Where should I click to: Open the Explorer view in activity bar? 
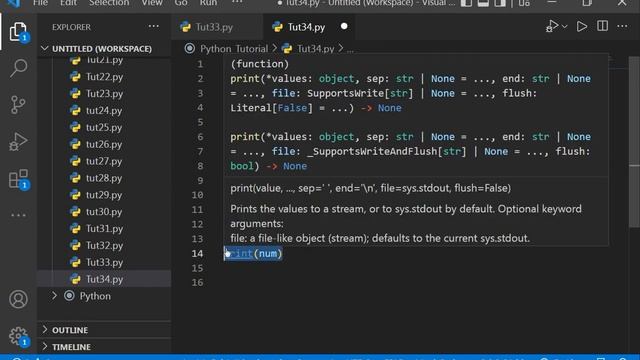[18, 32]
